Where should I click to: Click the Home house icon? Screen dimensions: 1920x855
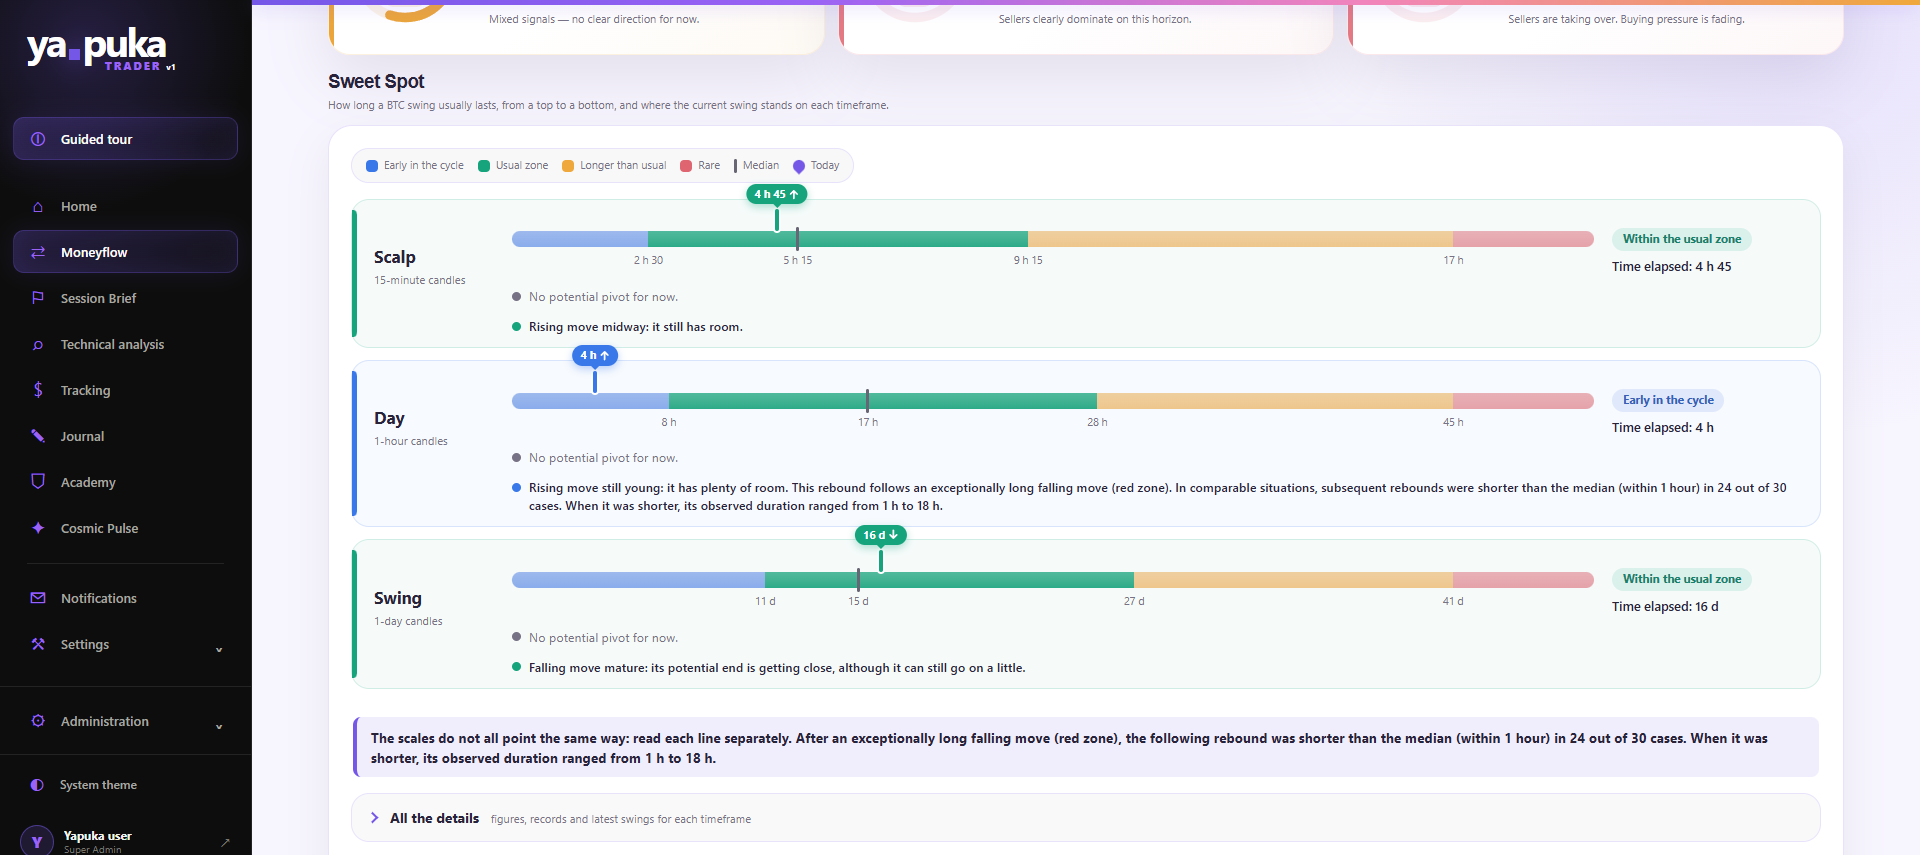click(x=38, y=207)
